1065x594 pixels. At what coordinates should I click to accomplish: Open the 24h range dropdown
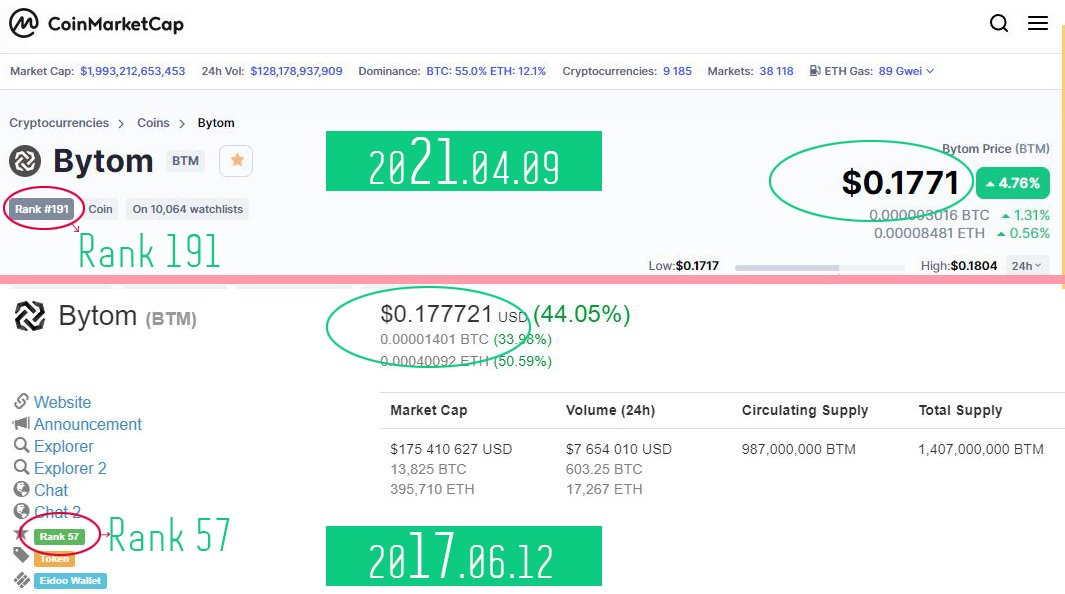[x=1027, y=265]
